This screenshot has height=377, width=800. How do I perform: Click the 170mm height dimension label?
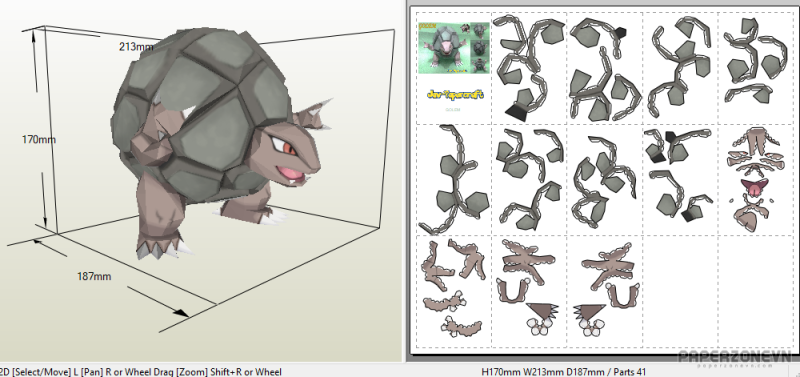[39, 139]
